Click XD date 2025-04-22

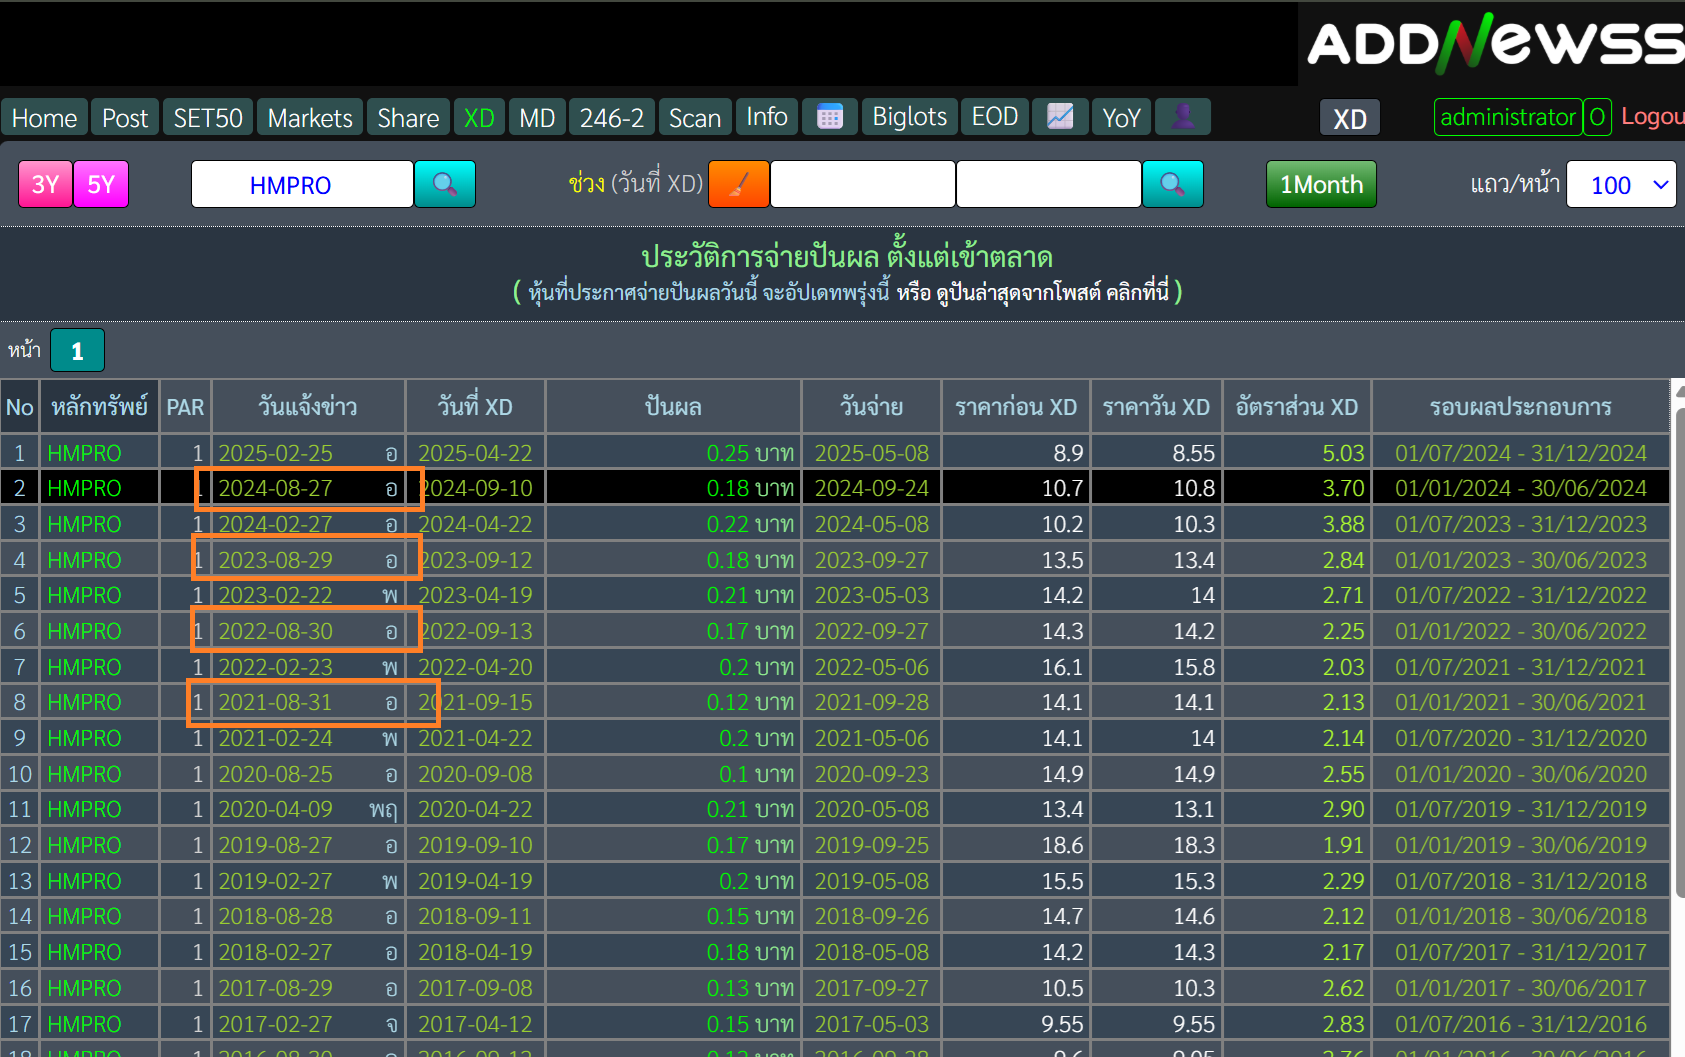475,453
